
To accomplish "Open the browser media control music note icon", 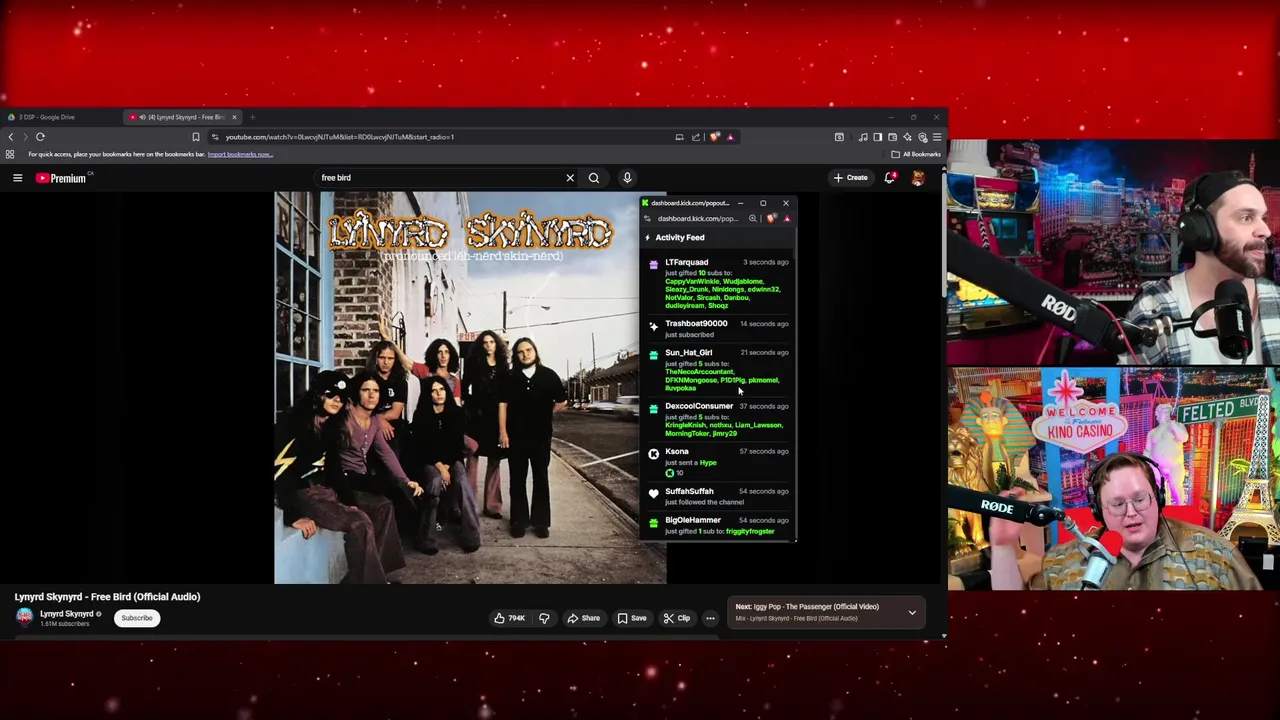I will 863,137.
